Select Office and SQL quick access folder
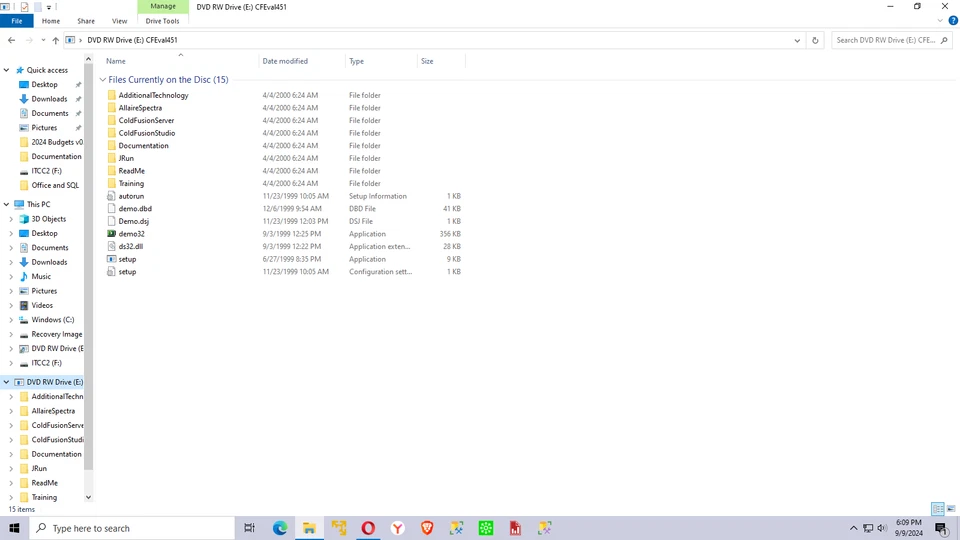 [x=55, y=185]
